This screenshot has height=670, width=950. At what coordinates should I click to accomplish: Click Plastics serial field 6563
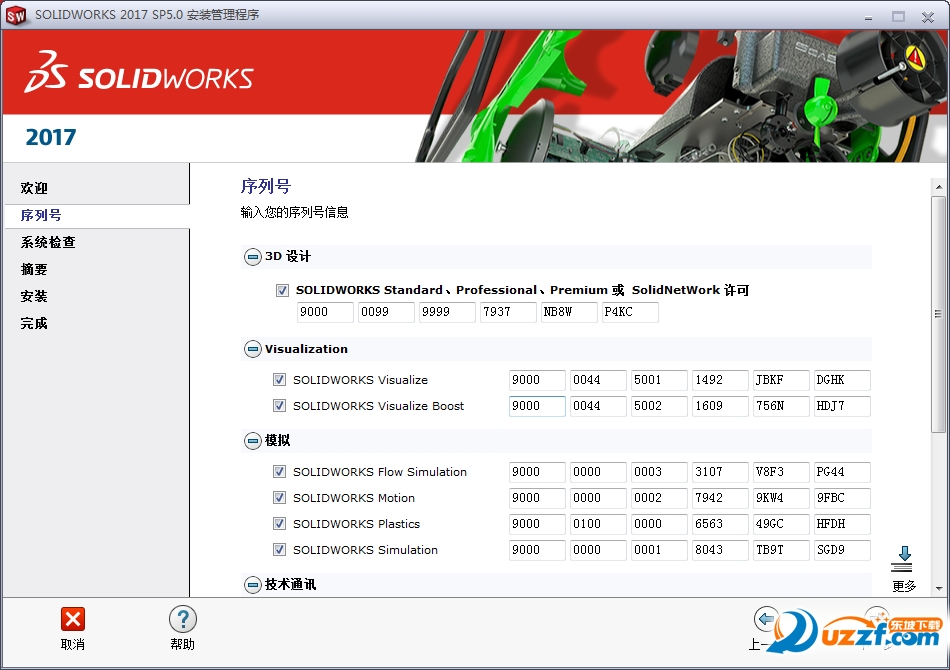tap(720, 524)
